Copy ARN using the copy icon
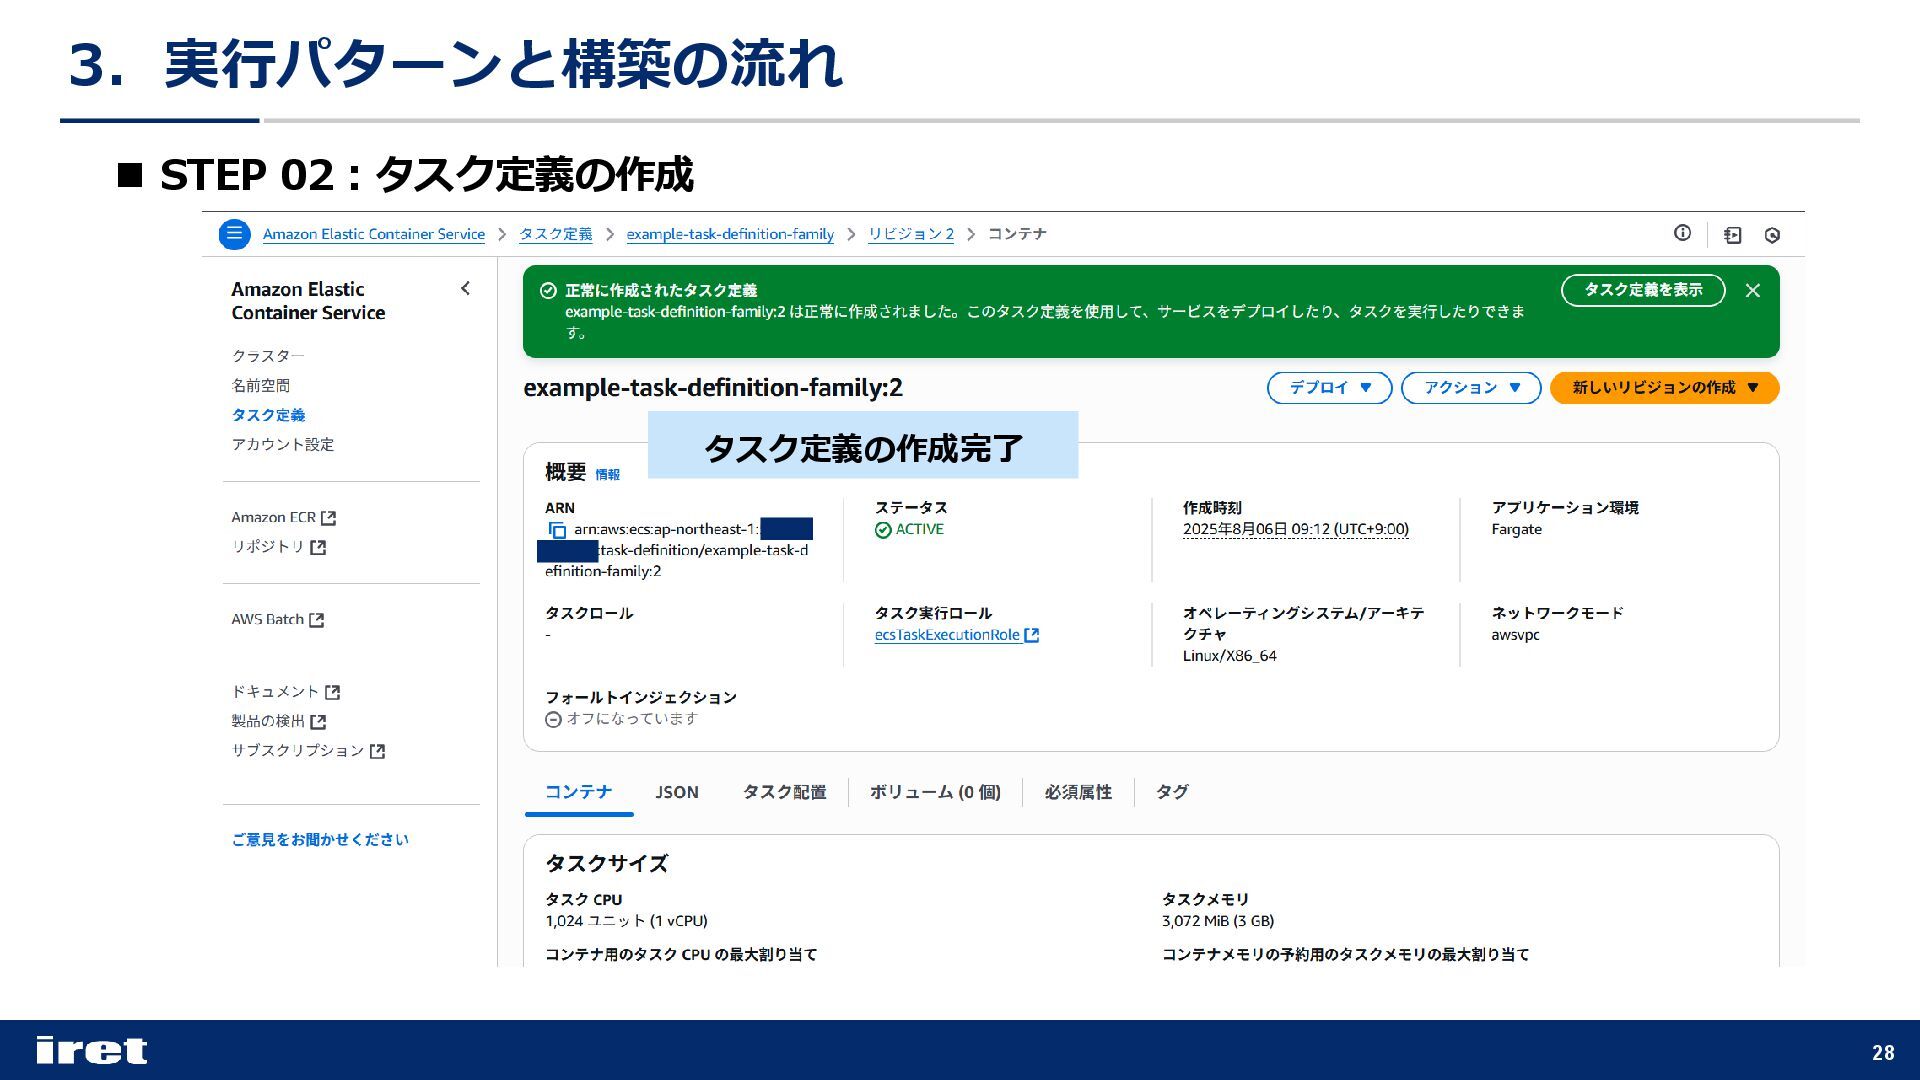 tap(557, 530)
